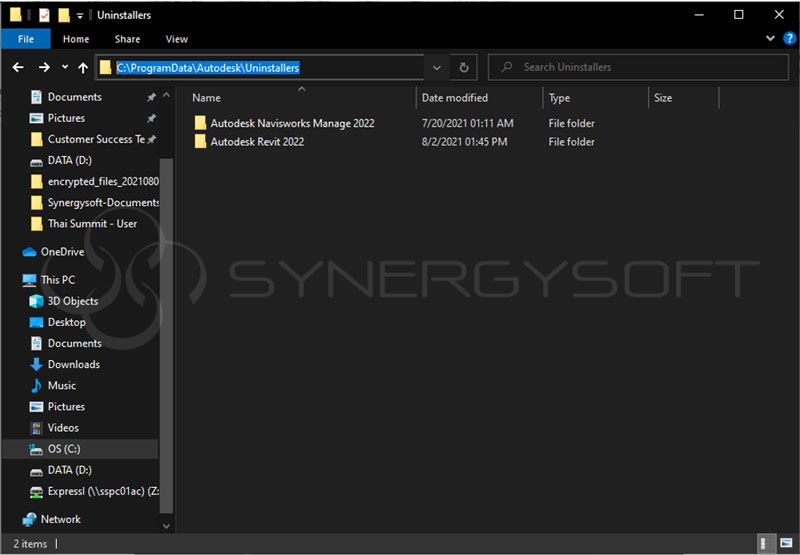Click the Properties quick access icon
Viewport: 800px width, 555px height.
pyautogui.click(x=44, y=15)
